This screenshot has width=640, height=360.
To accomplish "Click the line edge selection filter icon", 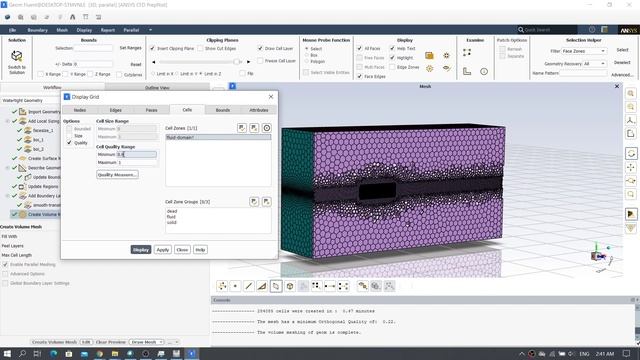I will pos(249,286).
